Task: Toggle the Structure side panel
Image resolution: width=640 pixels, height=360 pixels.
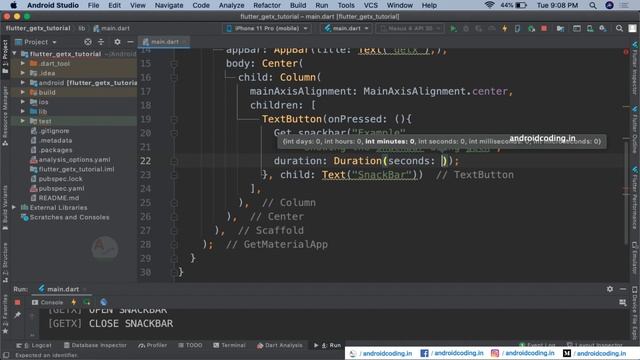Action: coord(5,262)
